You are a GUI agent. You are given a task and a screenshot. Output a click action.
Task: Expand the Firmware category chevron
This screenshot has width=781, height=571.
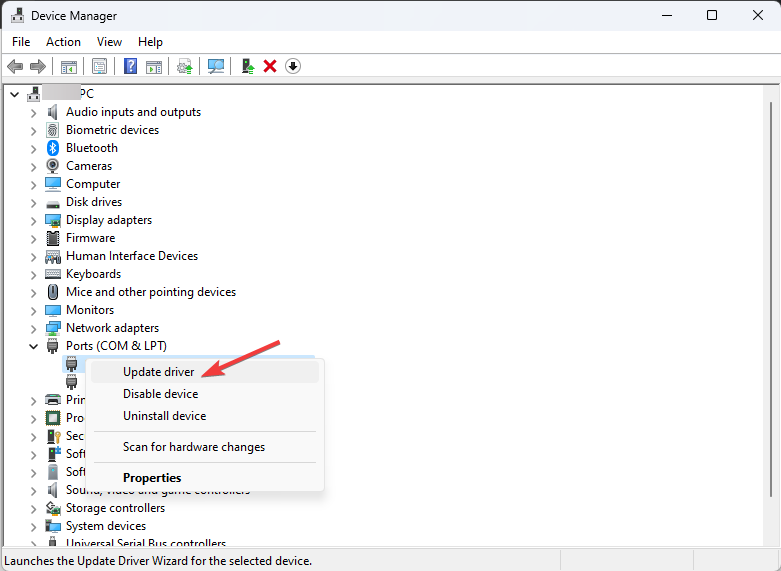pos(33,239)
